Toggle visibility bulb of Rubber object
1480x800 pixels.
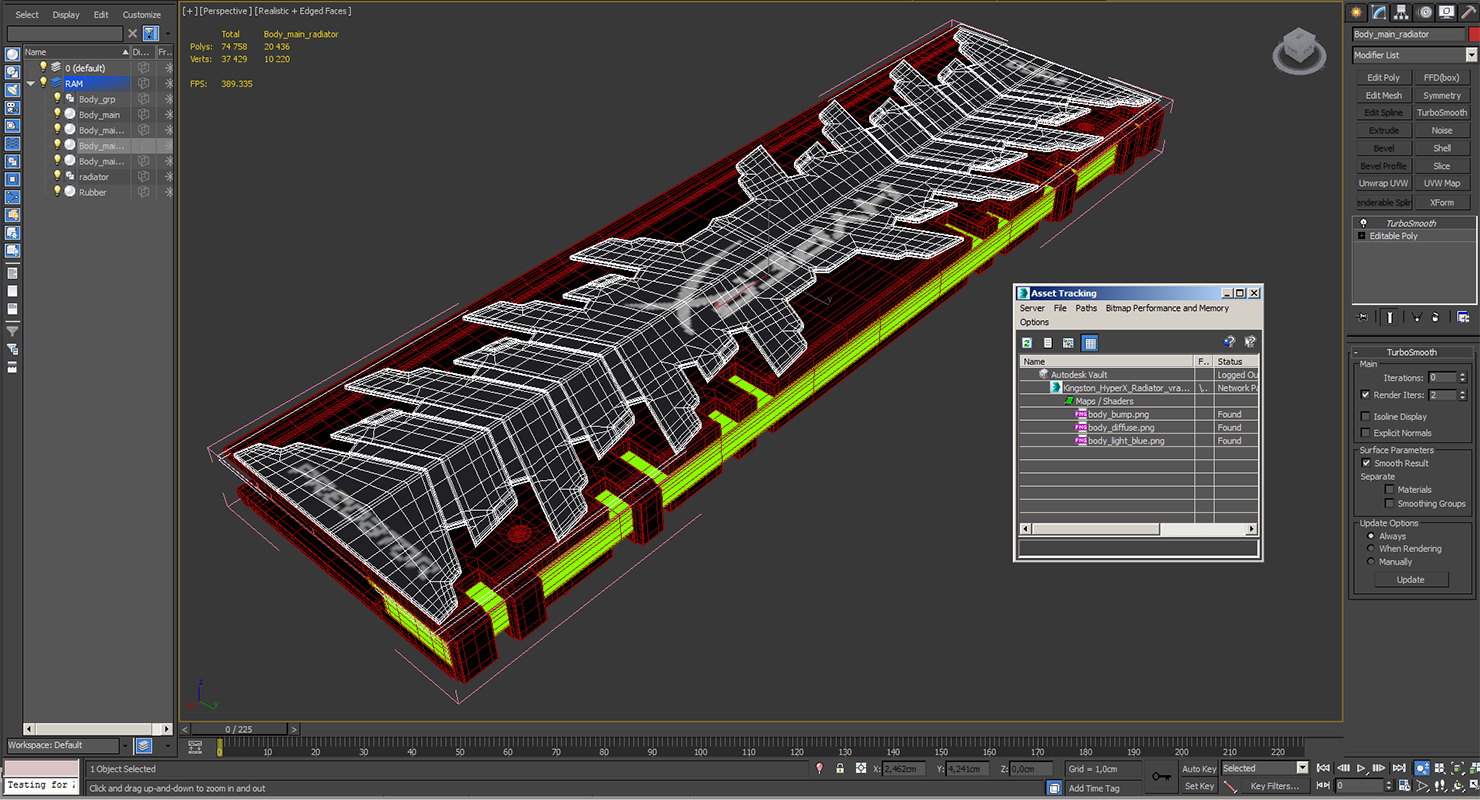(57, 191)
